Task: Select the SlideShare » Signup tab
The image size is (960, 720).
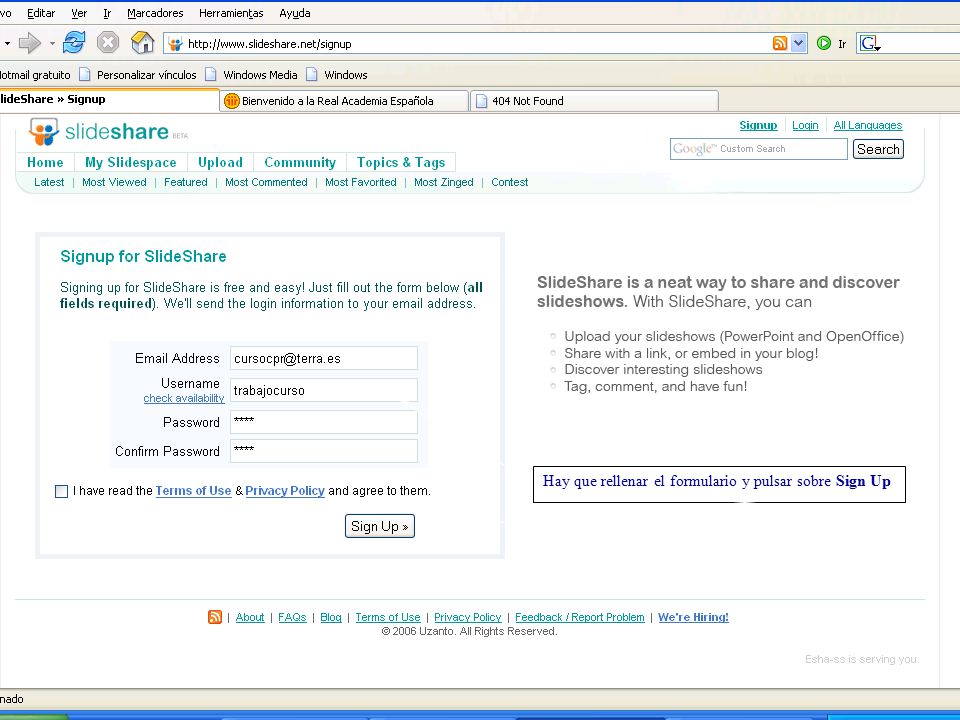Action: 108,100
